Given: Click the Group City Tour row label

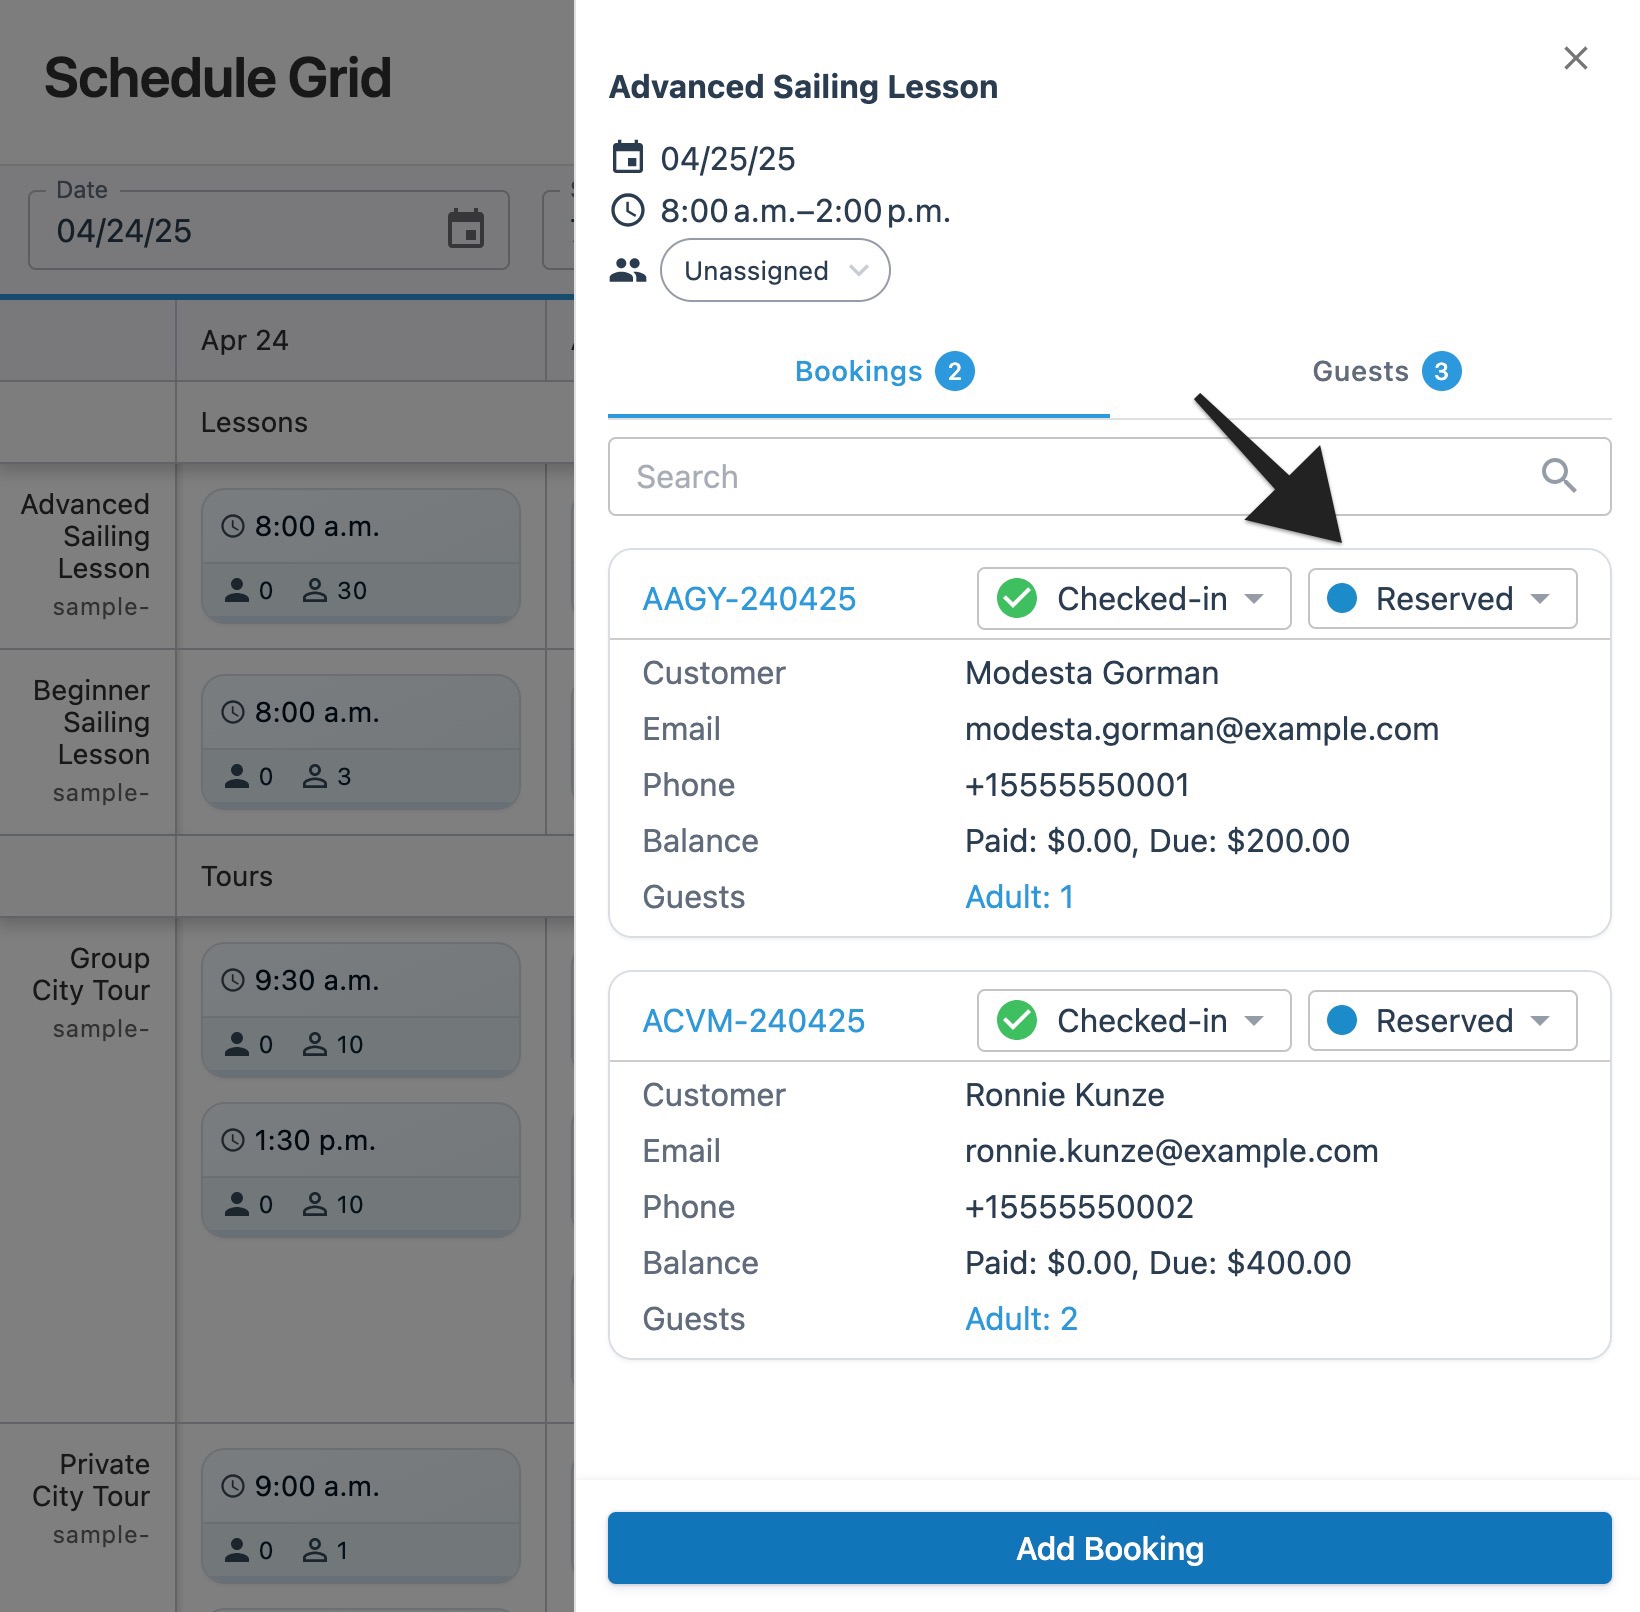Looking at the screenshot, I should (91, 975).
